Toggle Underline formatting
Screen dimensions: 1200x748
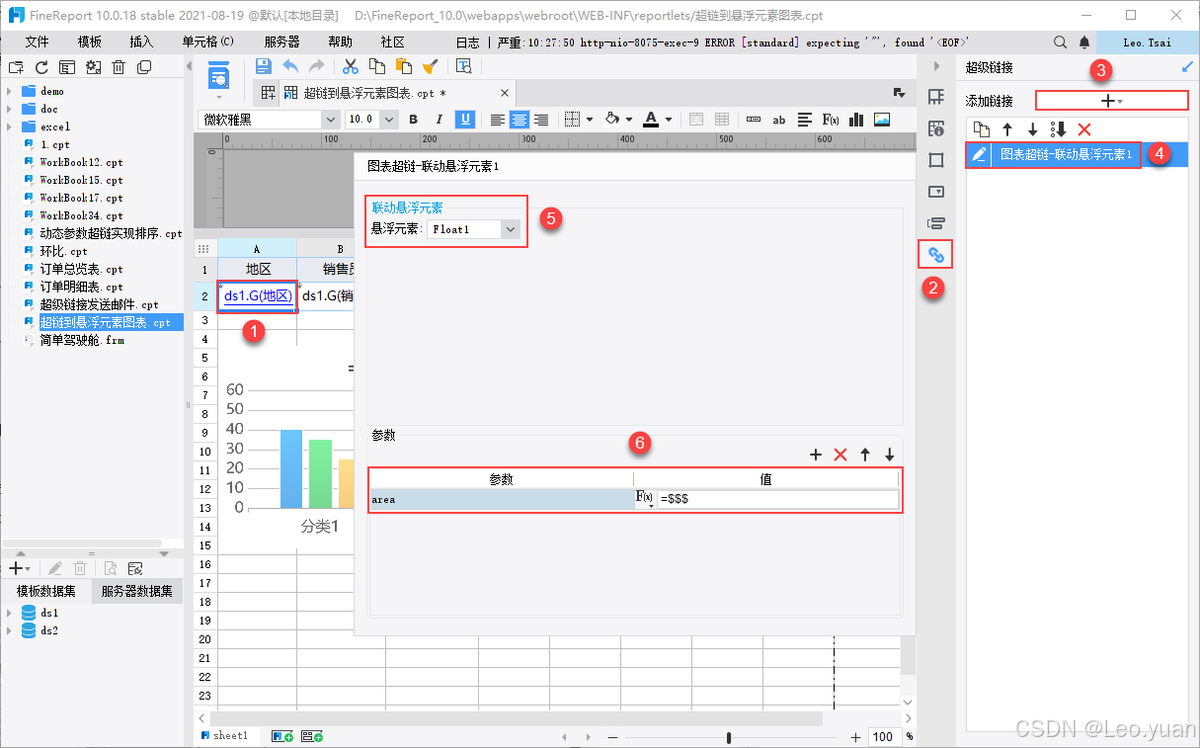tap(465, 119)
